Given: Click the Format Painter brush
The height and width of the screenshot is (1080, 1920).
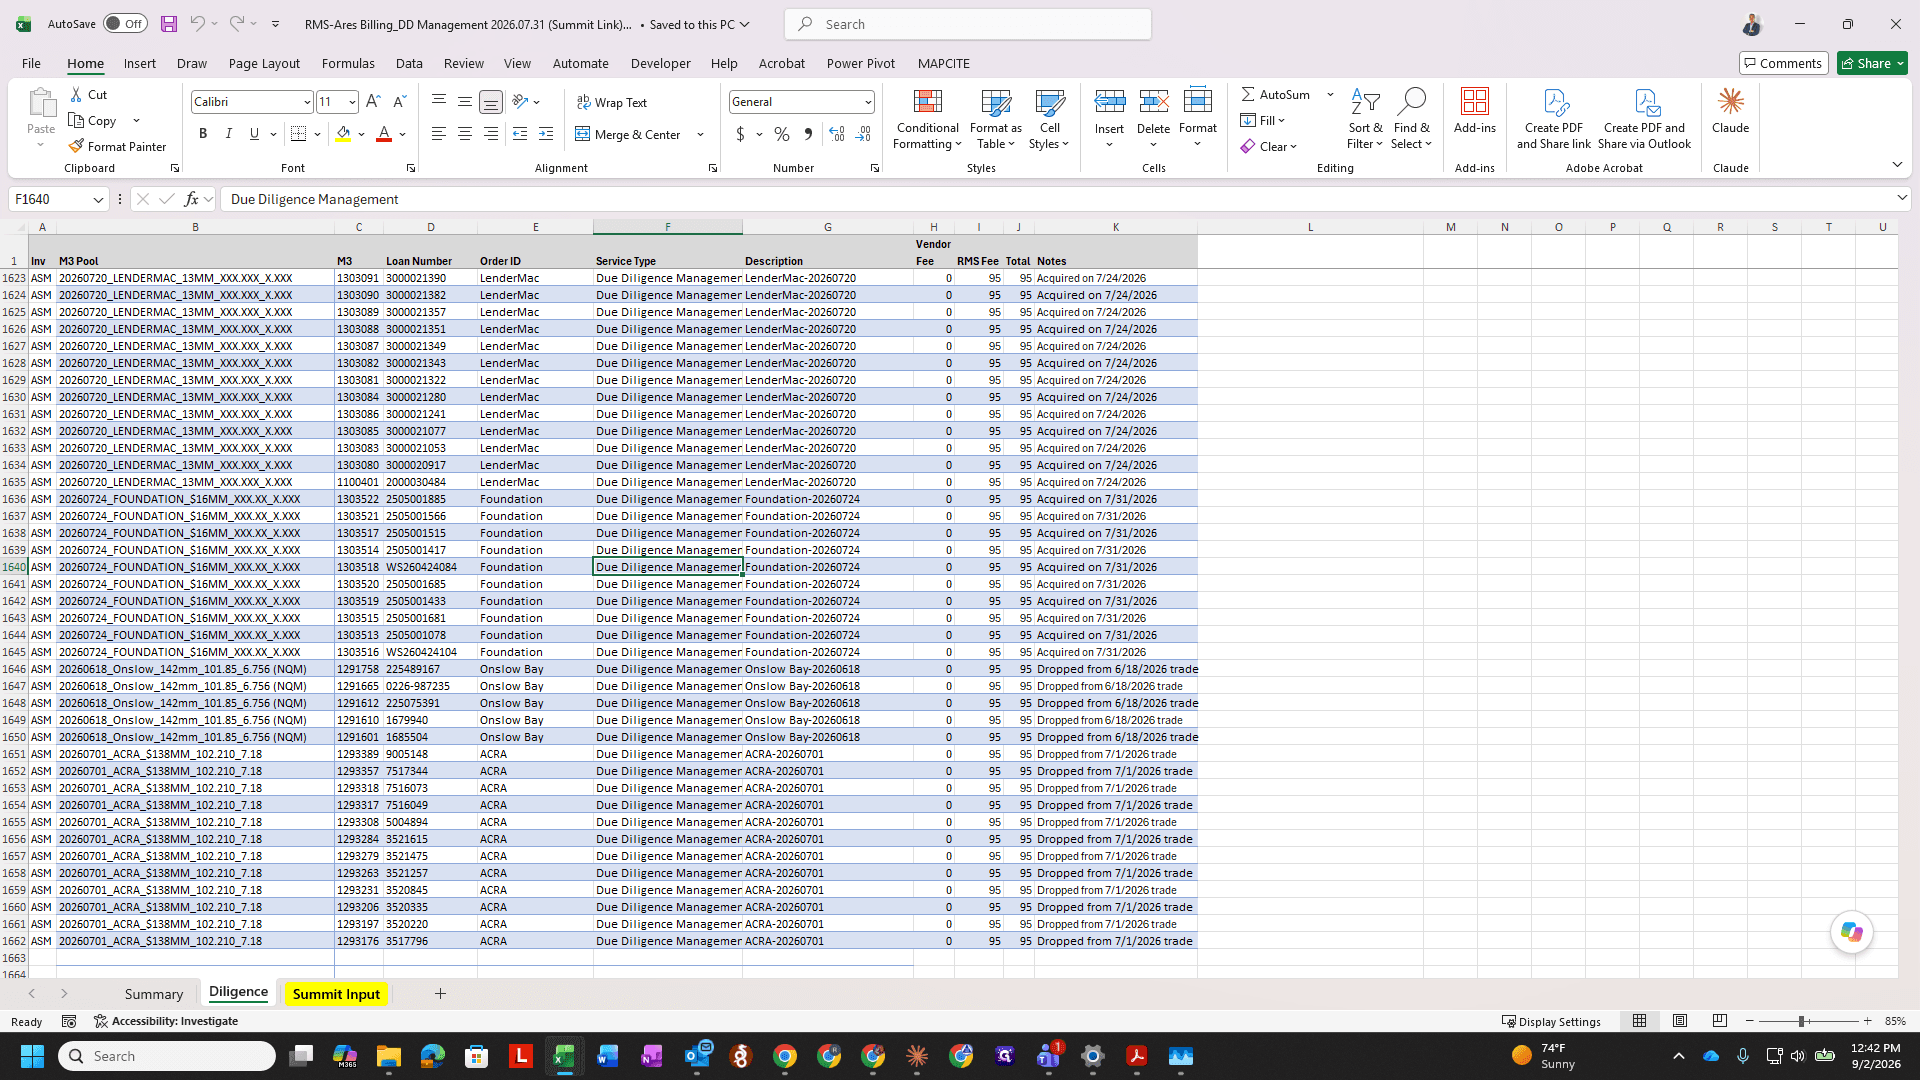Looking at the screenshot, I should pos(76,146).
